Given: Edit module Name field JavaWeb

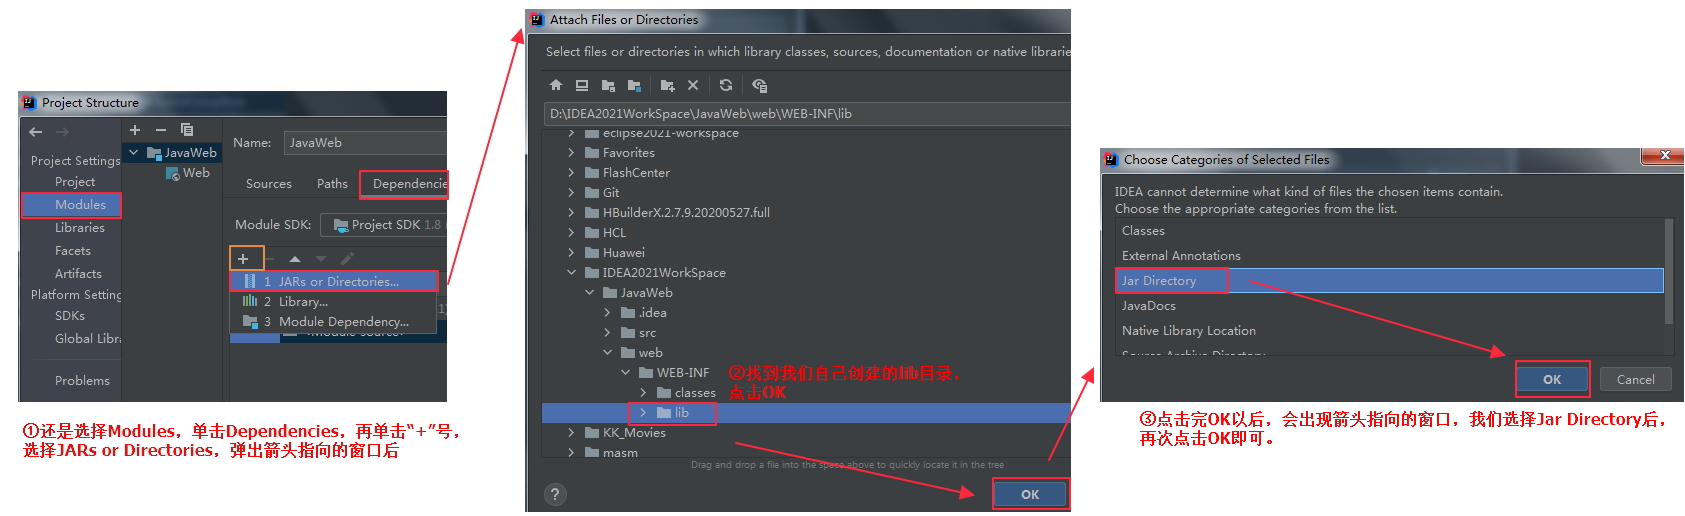Looking at the screenshot, I should 365,143.
